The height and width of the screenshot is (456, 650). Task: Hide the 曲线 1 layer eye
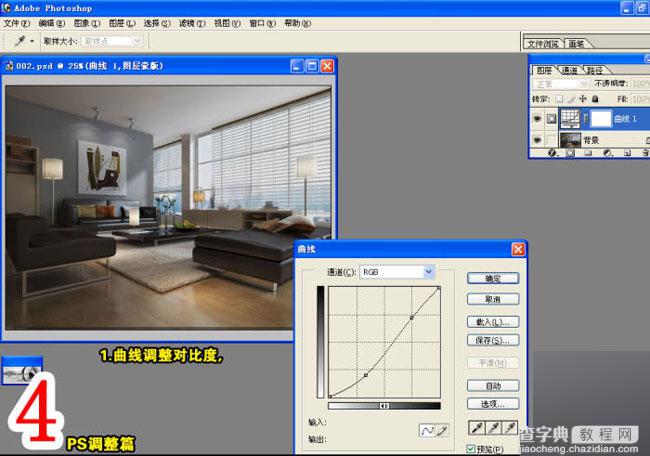point(537,119)
